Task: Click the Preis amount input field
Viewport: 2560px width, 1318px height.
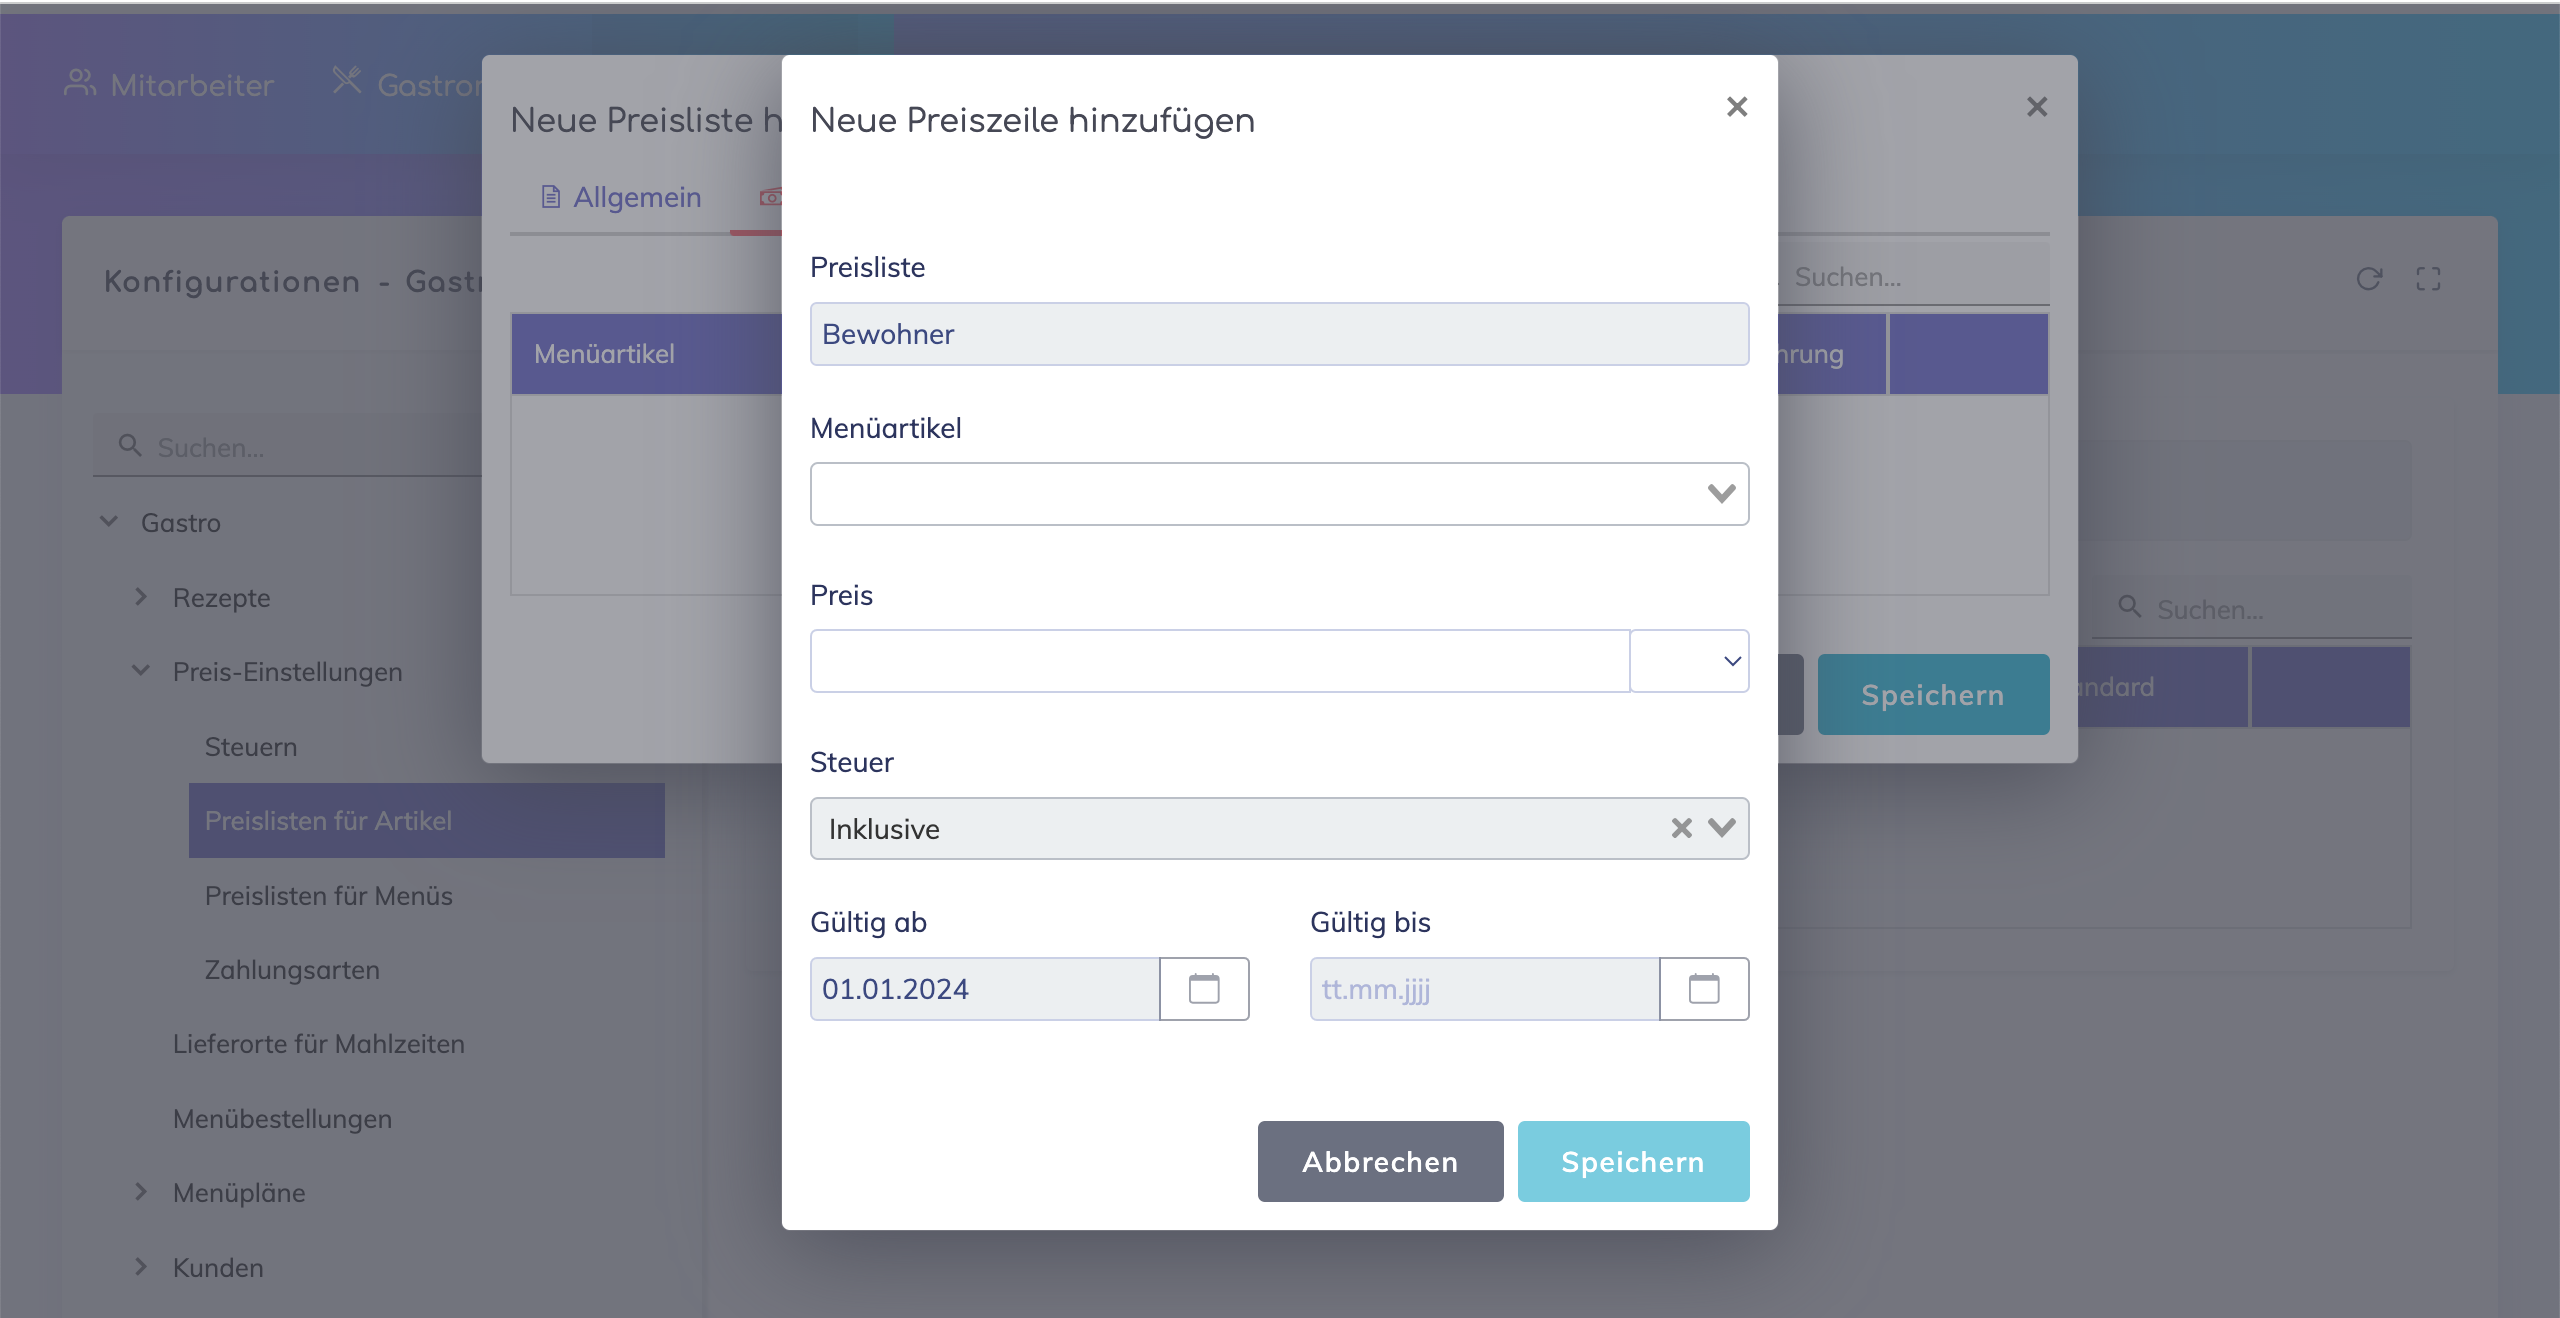Action: coord(1220,661)
